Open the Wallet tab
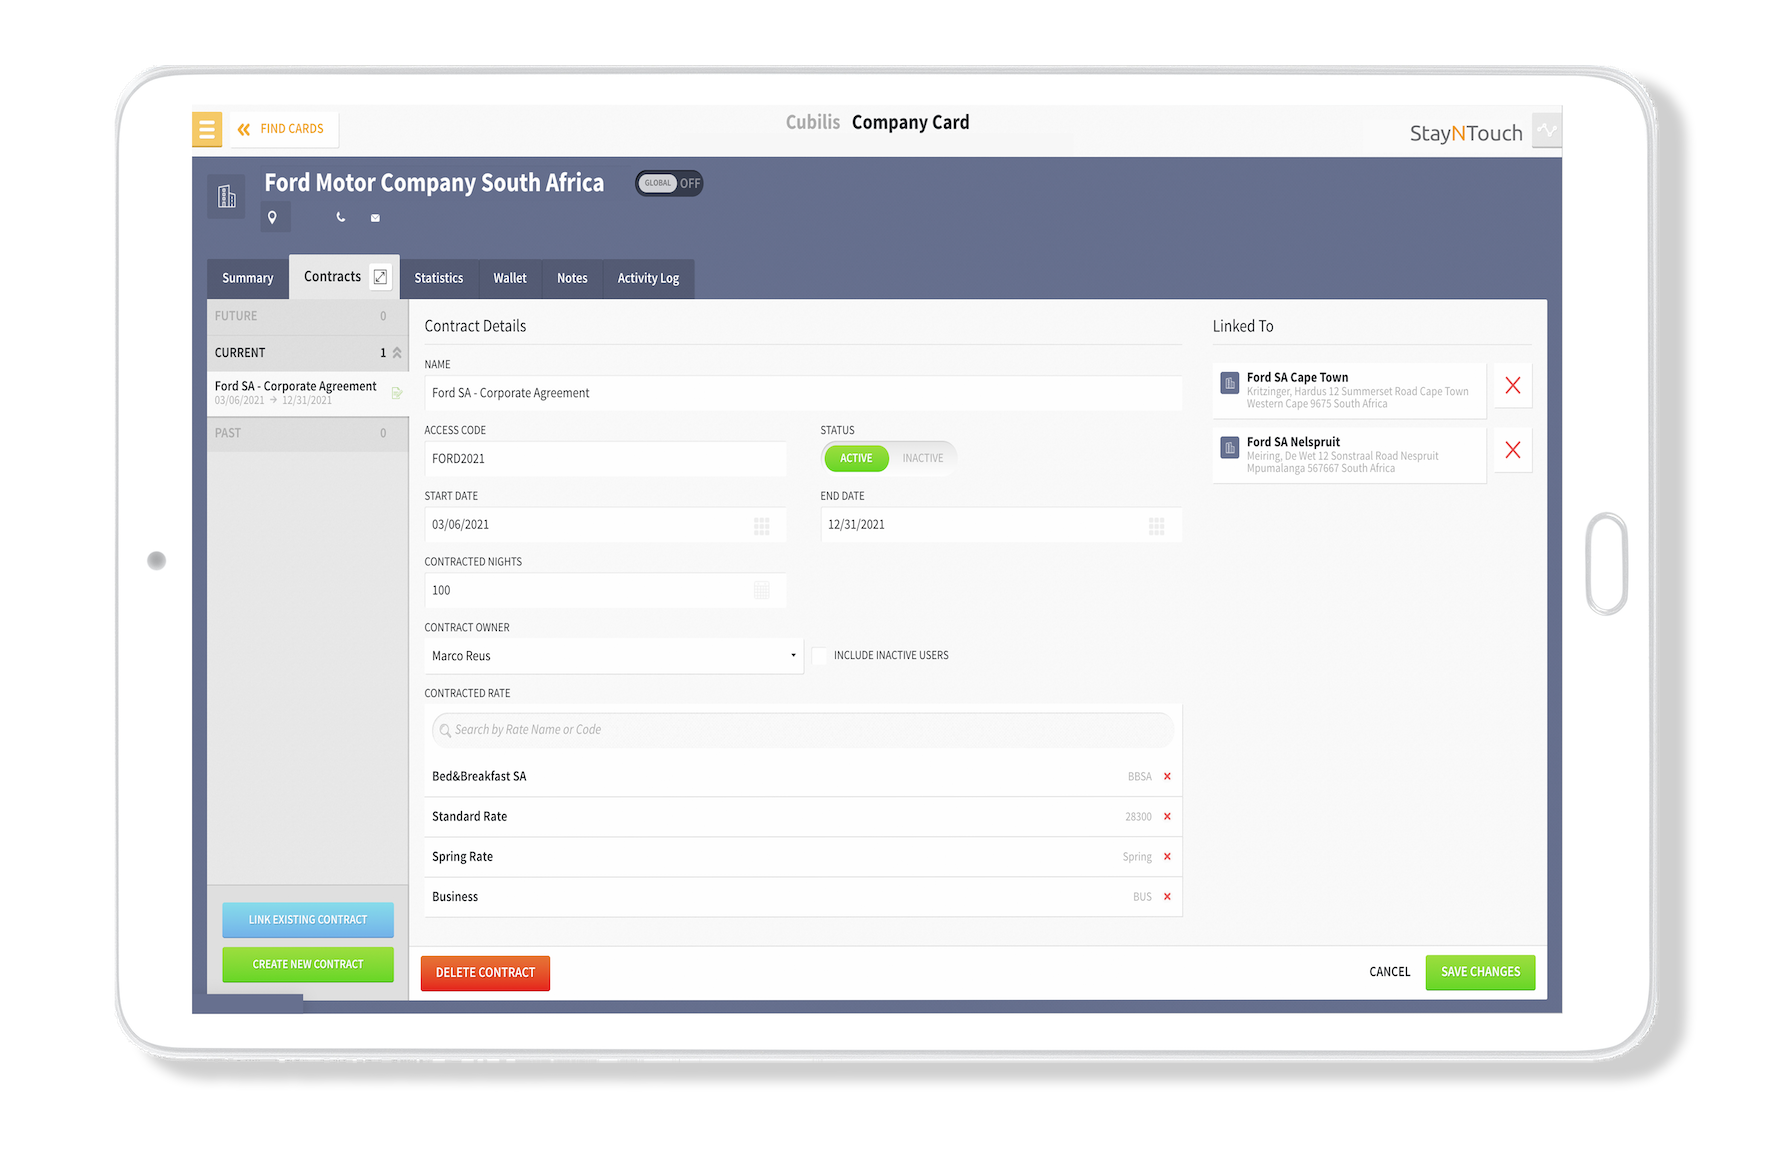Viewport: 1768px width, 1176px height. click(510, 278)
